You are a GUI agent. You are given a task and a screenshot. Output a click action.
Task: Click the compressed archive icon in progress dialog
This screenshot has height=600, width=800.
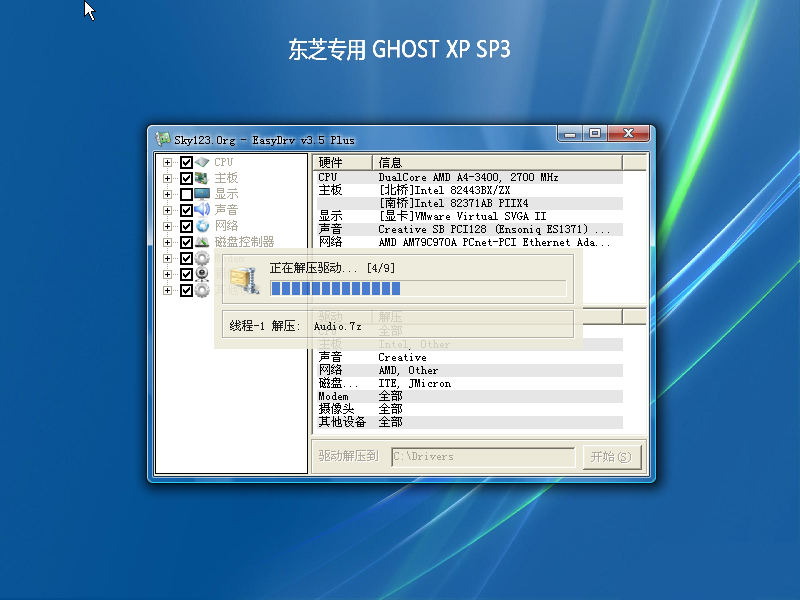(x=243, y=281)
